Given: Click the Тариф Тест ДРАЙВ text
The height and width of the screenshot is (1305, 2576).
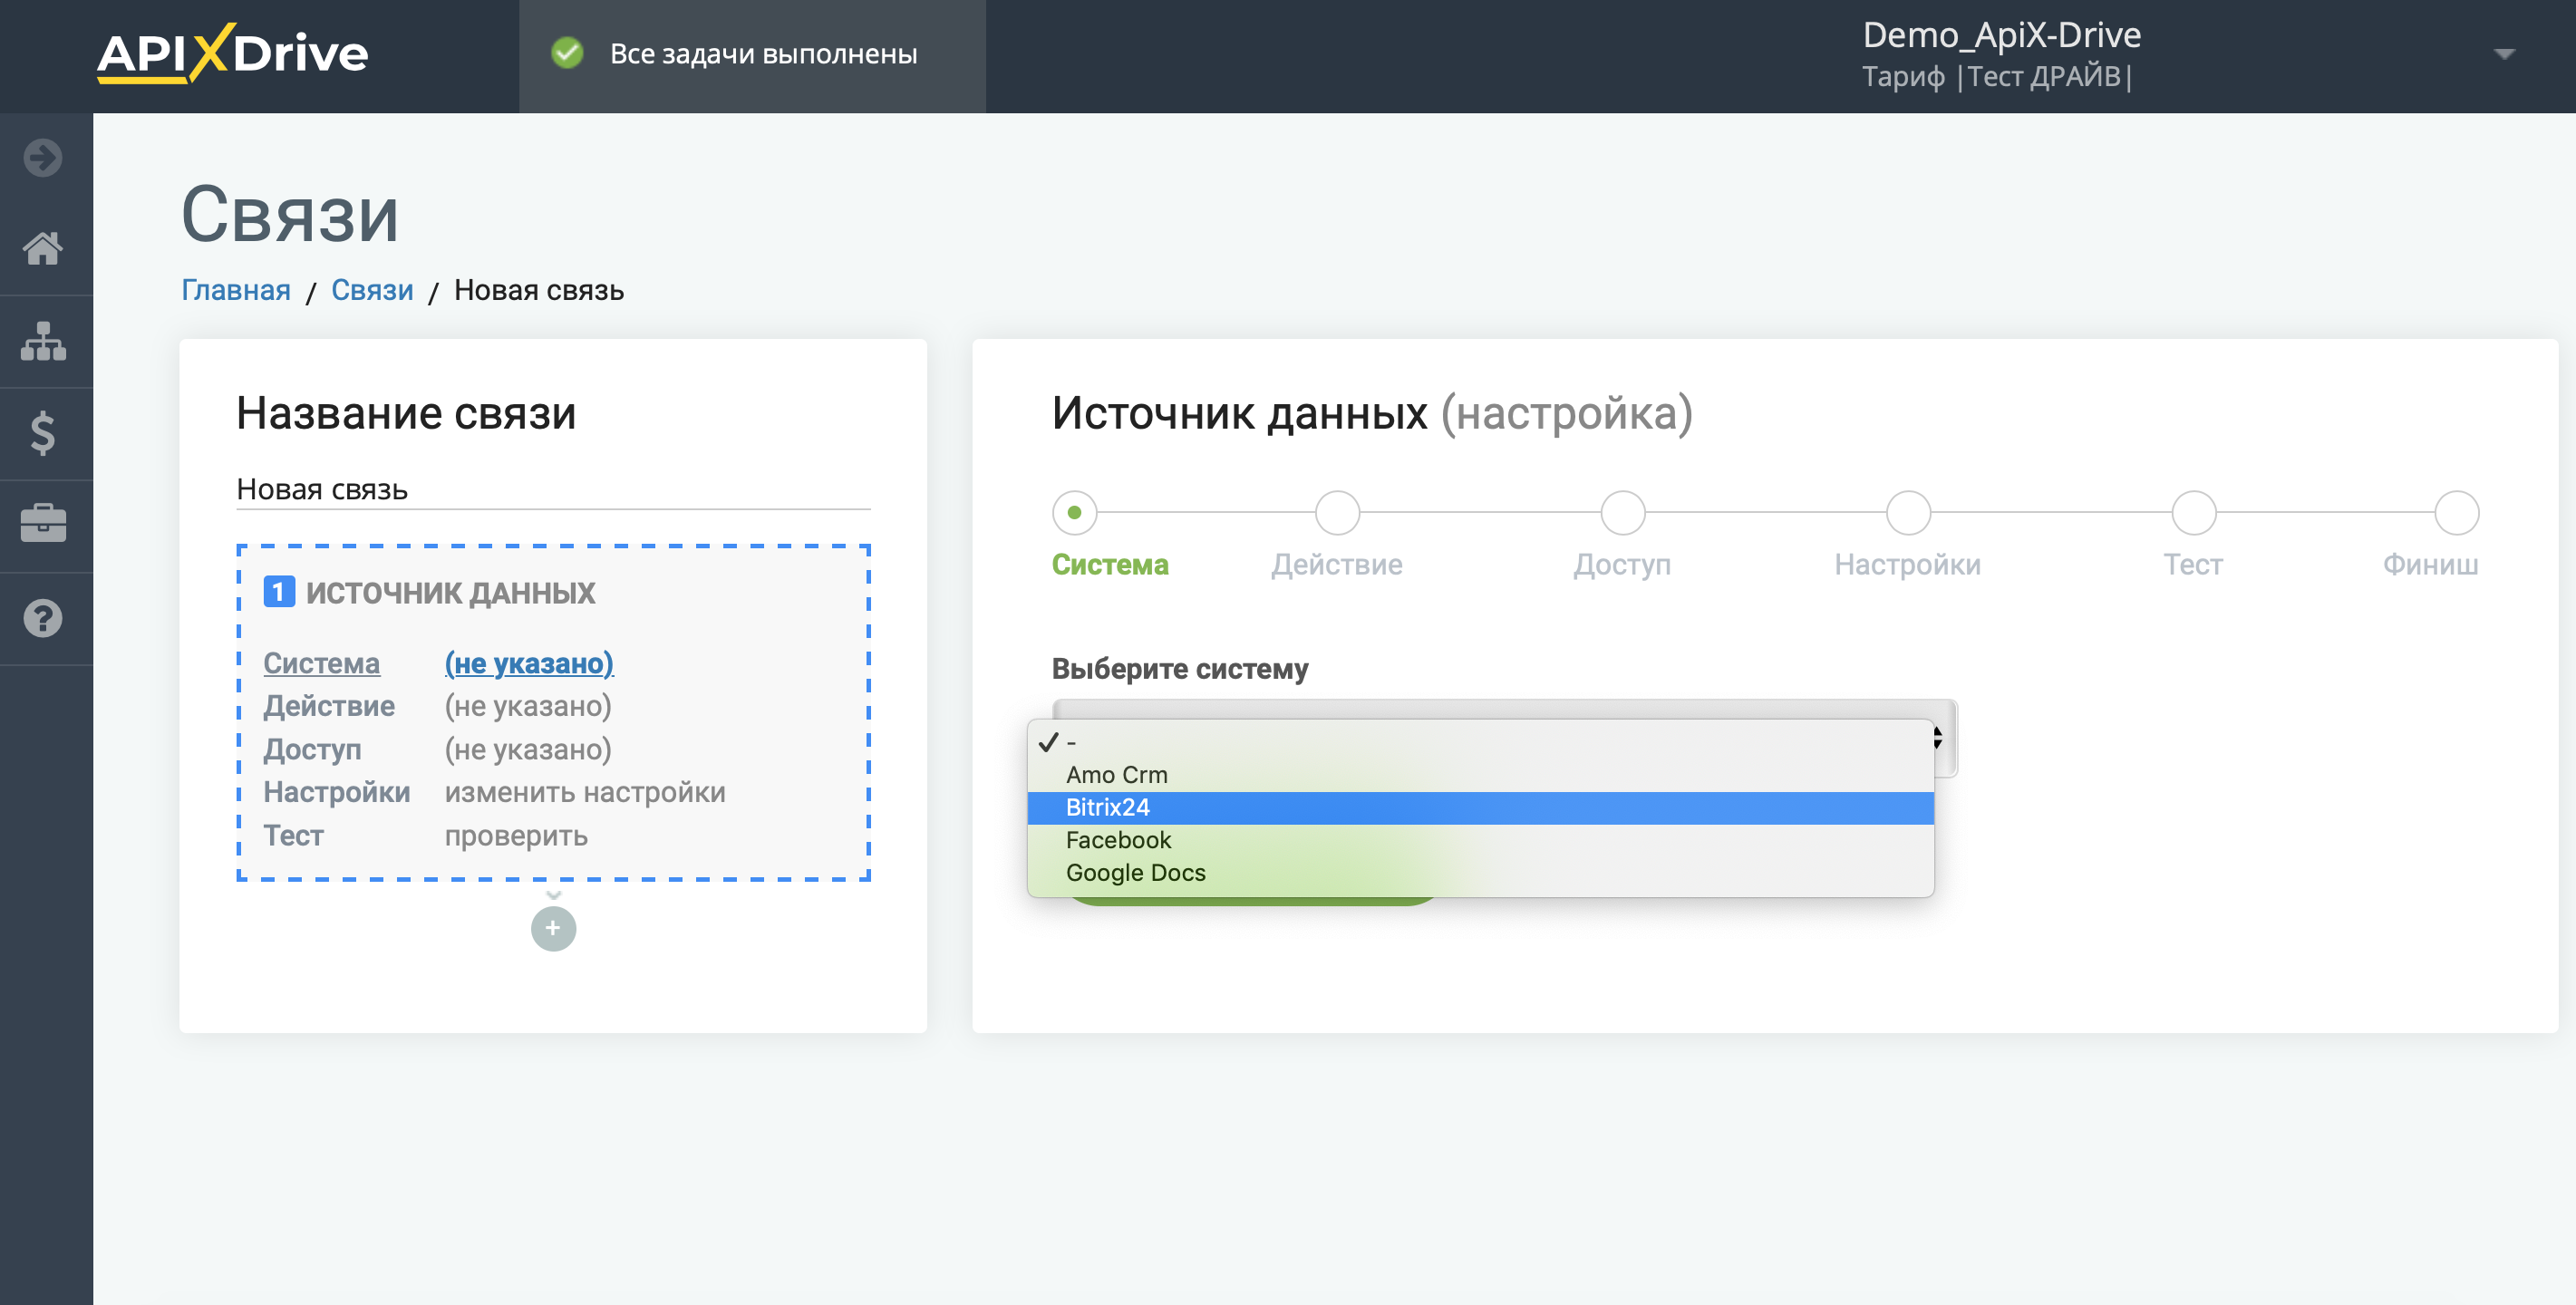Looking at the screenshot, I should (x=1997, y=77).
